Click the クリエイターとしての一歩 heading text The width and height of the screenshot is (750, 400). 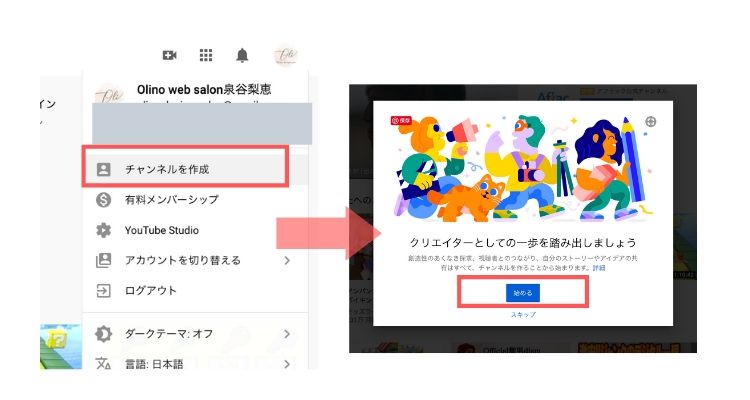coord(523,243)
